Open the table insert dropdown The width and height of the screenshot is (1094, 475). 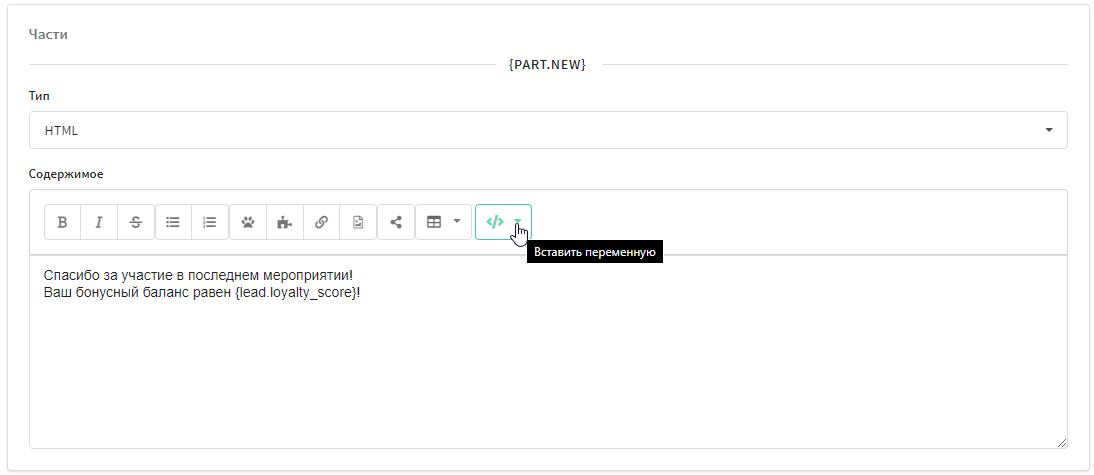[x=444, y=222]
